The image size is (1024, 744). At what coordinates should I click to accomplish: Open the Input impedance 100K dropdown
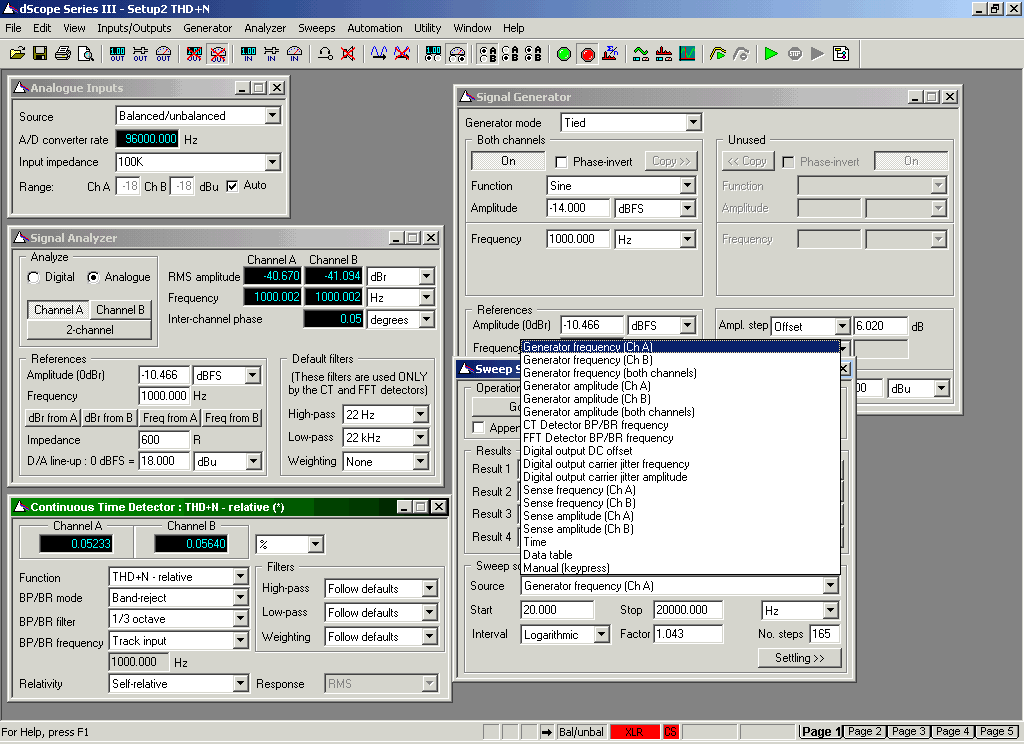pos(272,161)
